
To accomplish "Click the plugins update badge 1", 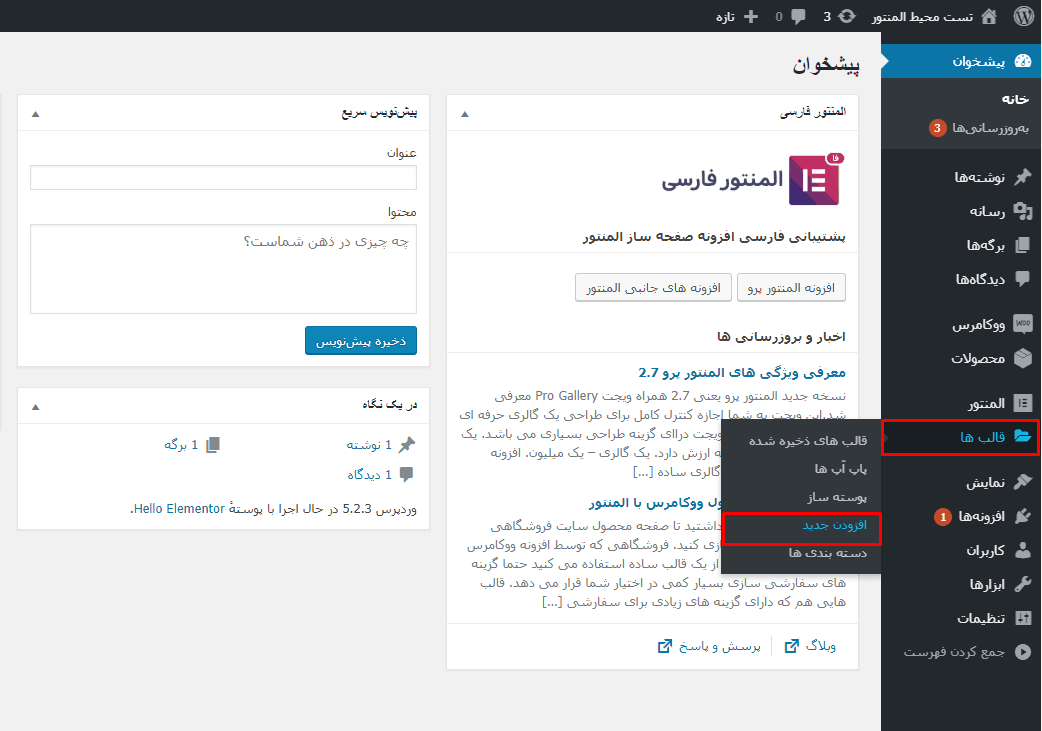I will click(x=942, y=516).
